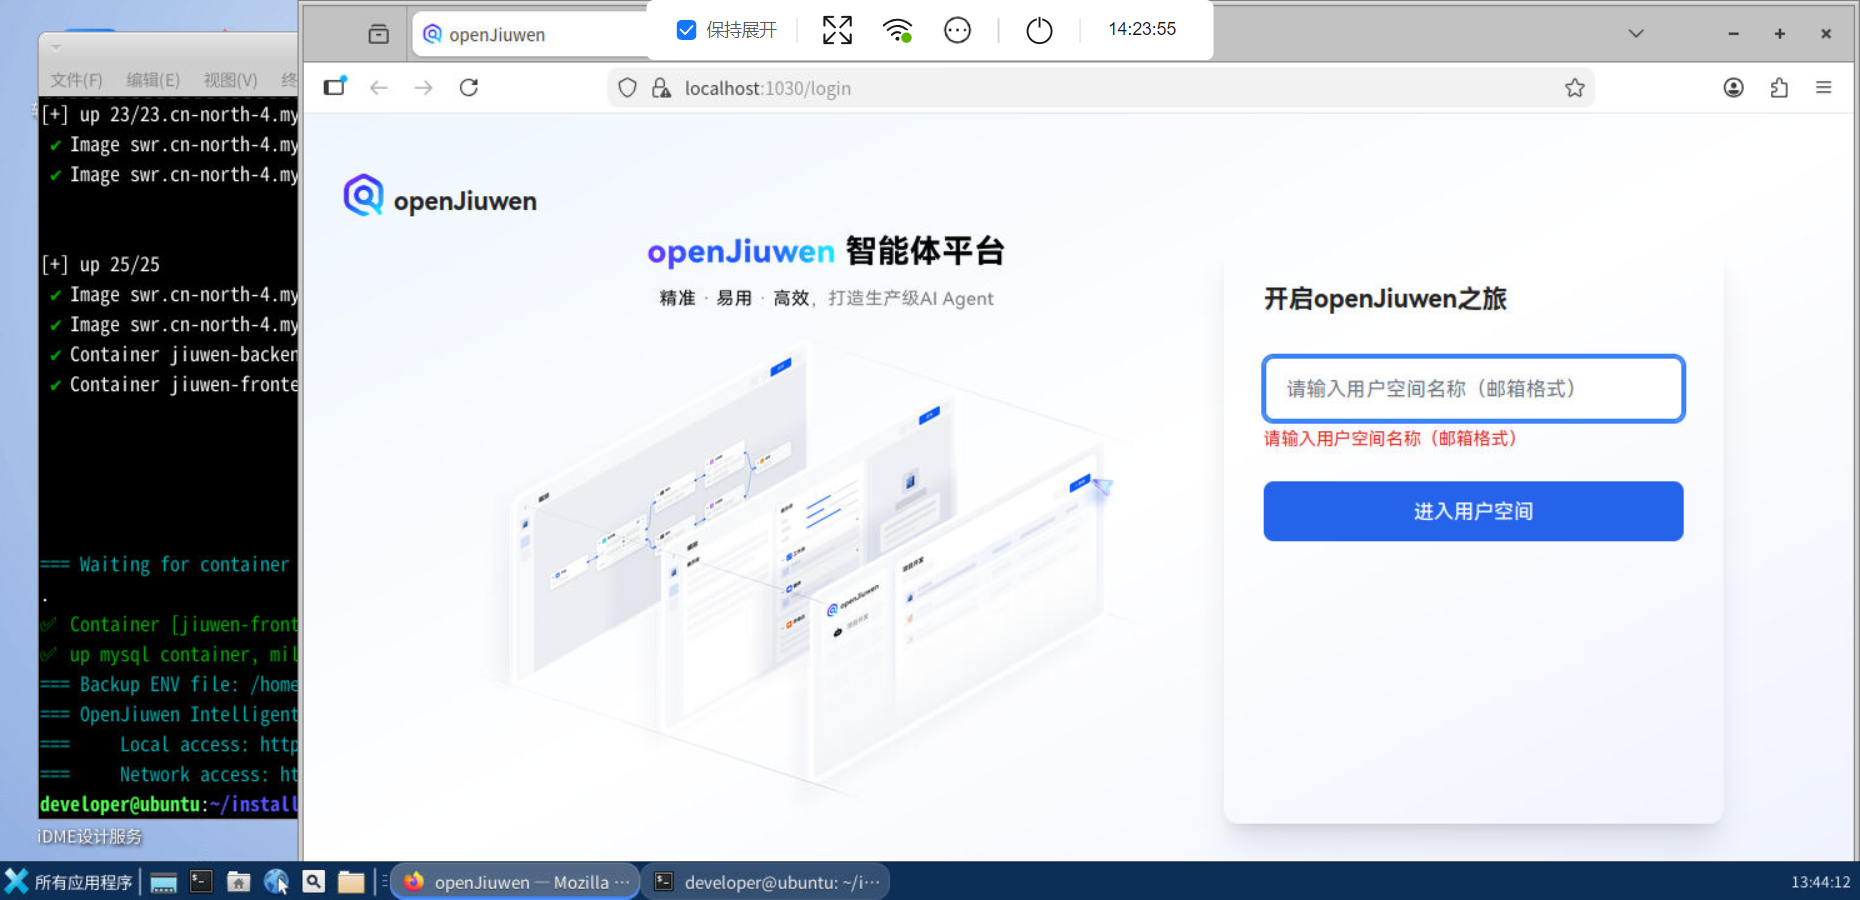Open the 文件(F) menu in terminal
Screen dimensions: 1860x900
[x=76, y=80]
